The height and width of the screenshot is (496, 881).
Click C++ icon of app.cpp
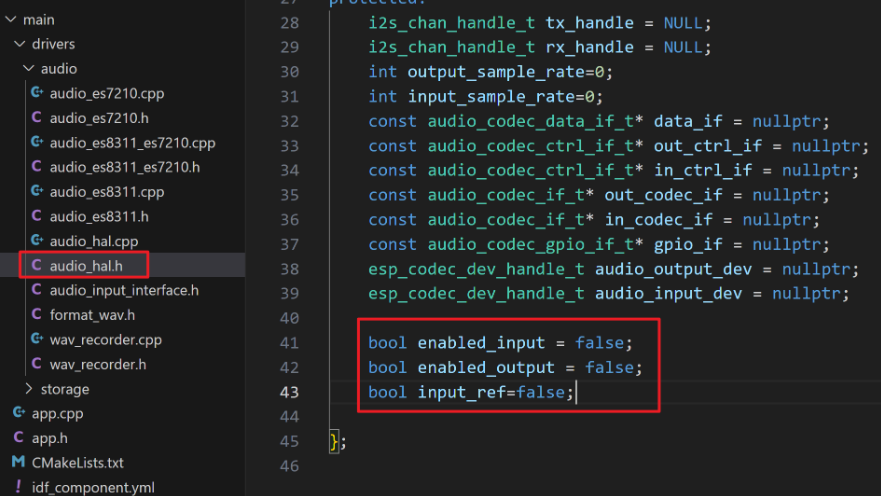pos(19,412)
